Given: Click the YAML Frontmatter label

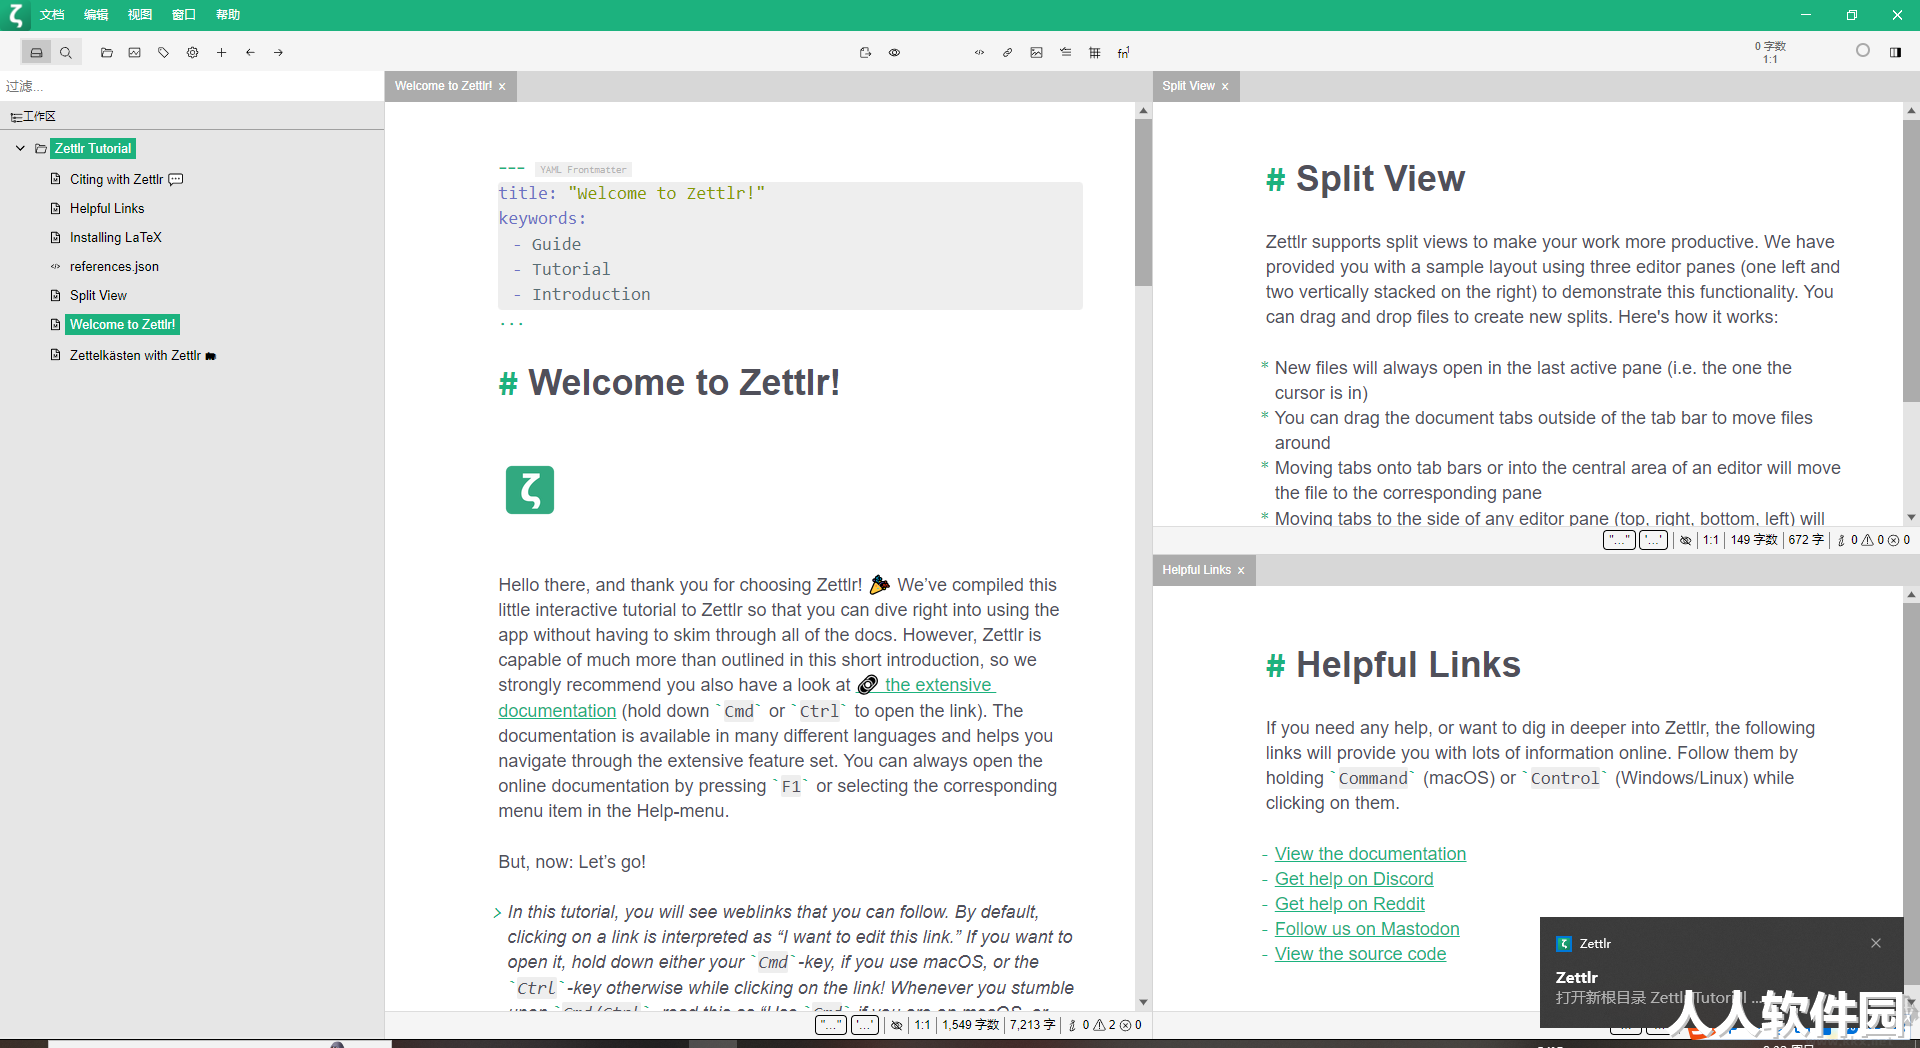Looking at the screenshot, I should coord(583,170).
